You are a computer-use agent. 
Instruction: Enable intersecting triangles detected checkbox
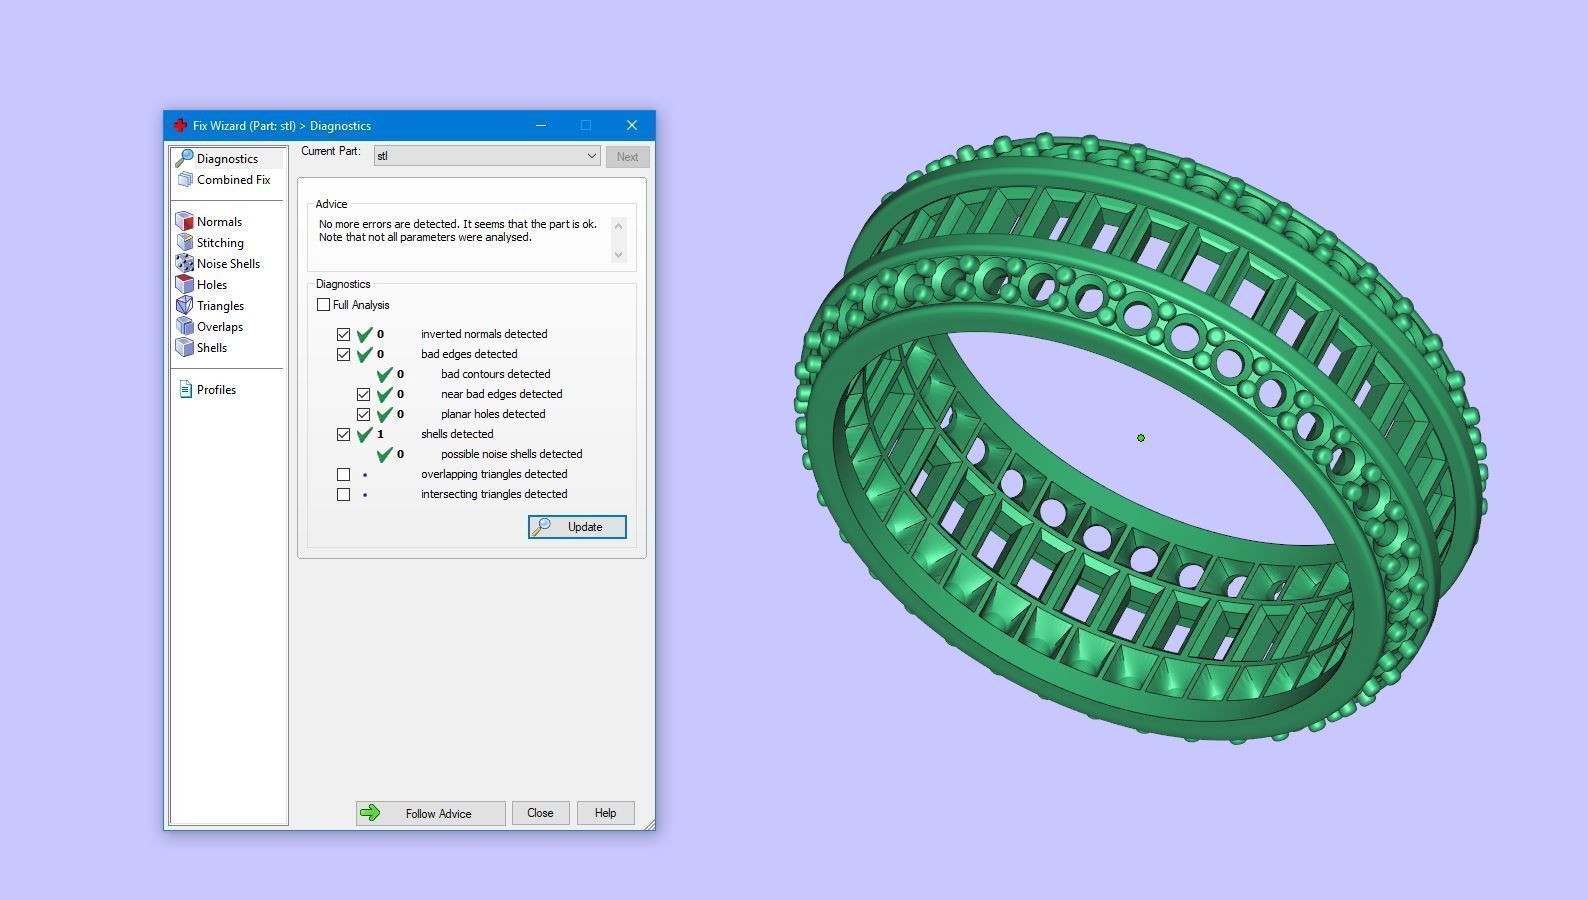coord(343,494)
